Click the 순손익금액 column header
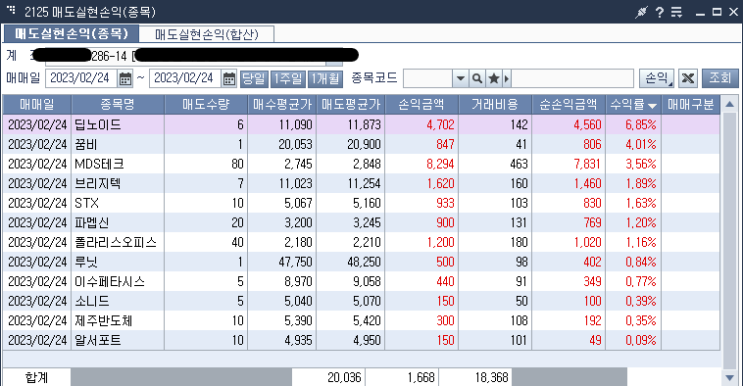This screenshot has width=743, height=386. point(569,105)
